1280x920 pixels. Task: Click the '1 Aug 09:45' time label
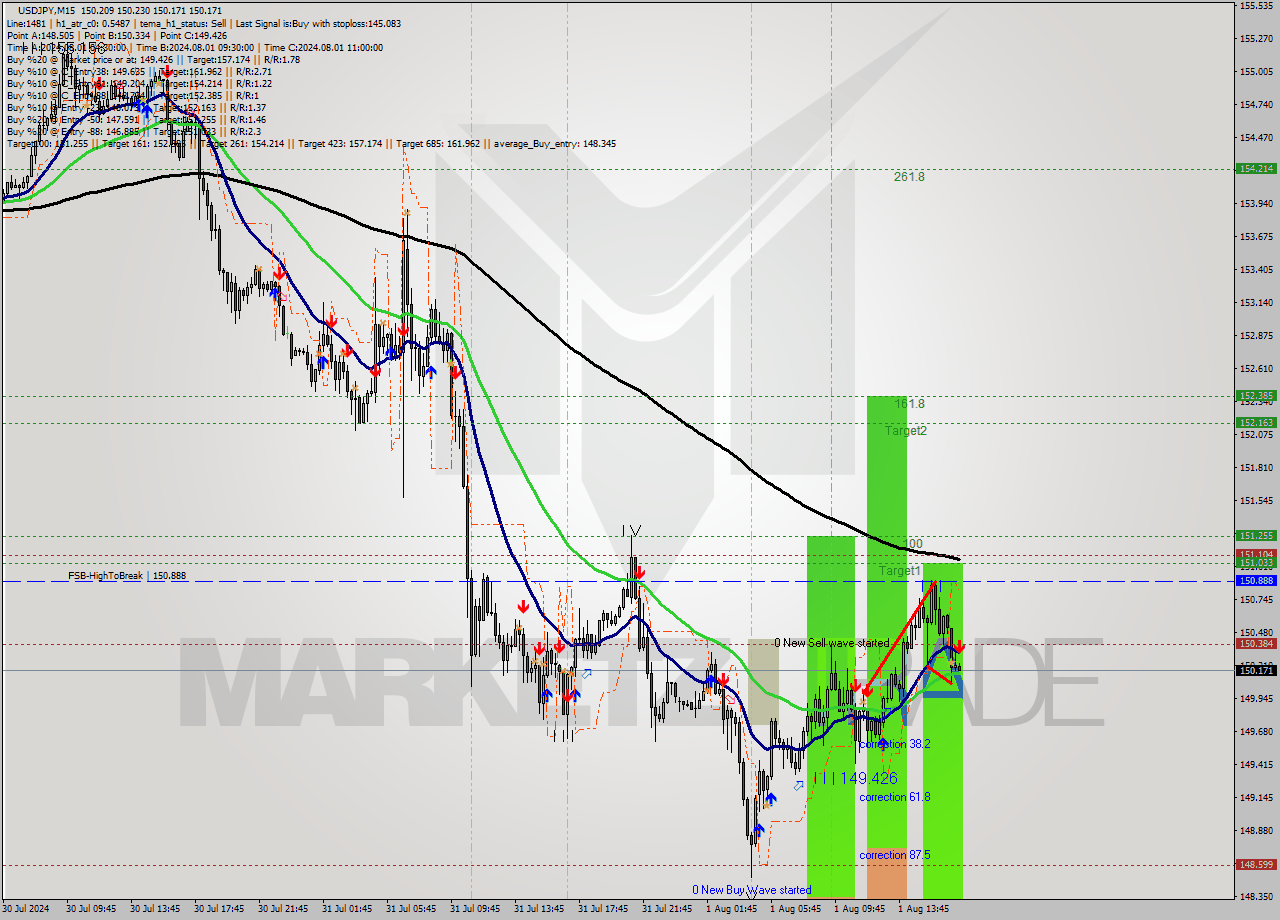(858, 909)
